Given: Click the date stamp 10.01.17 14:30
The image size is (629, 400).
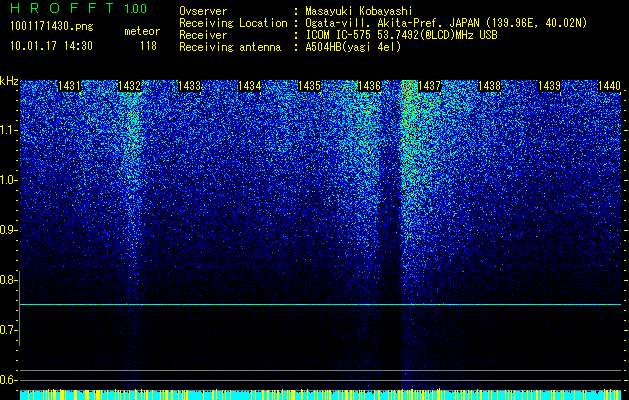Looking at the screenshot, I should [51, 46].
